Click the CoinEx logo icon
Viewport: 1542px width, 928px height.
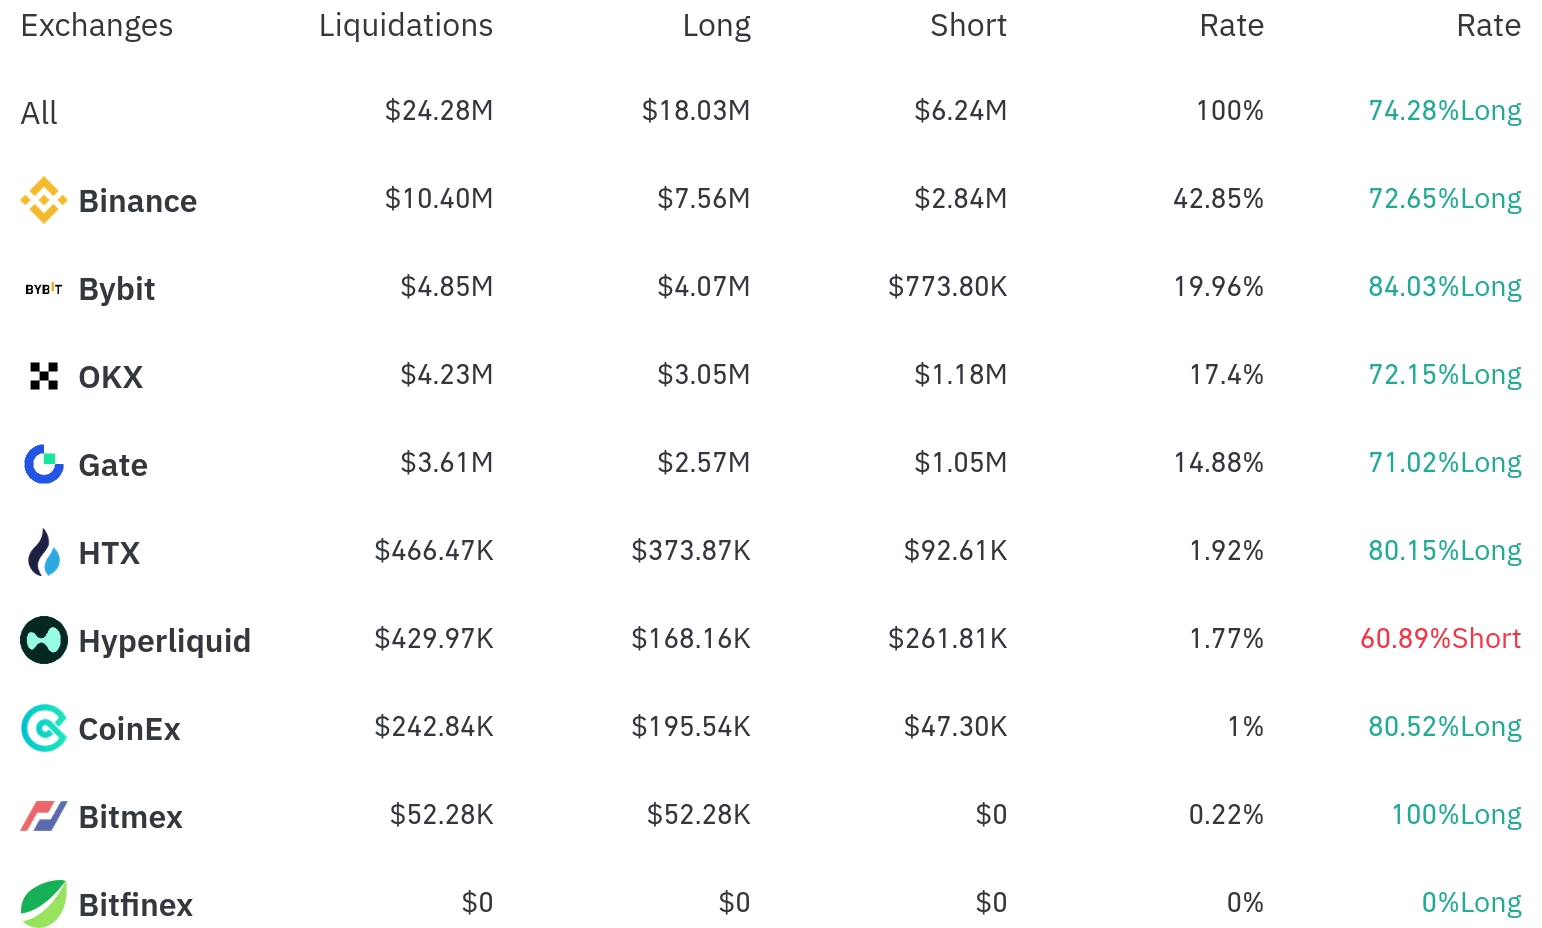click(x=43, y=729)
